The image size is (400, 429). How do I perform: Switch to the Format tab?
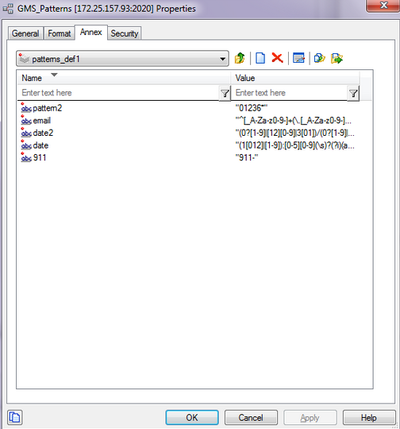coord(59,33)
